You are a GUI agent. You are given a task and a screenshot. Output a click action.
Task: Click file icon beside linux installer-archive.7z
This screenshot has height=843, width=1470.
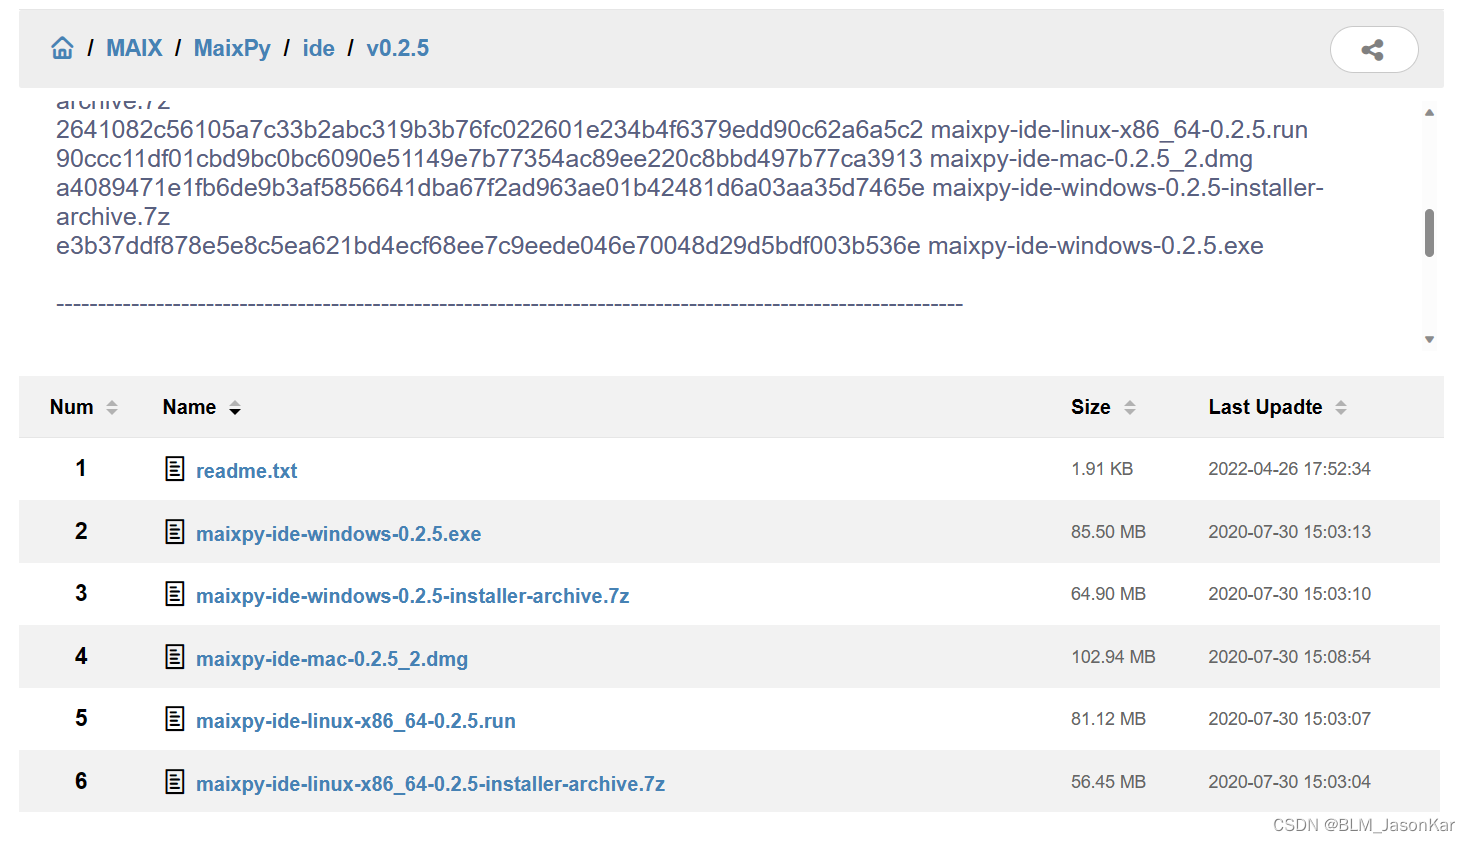(175, 782)
